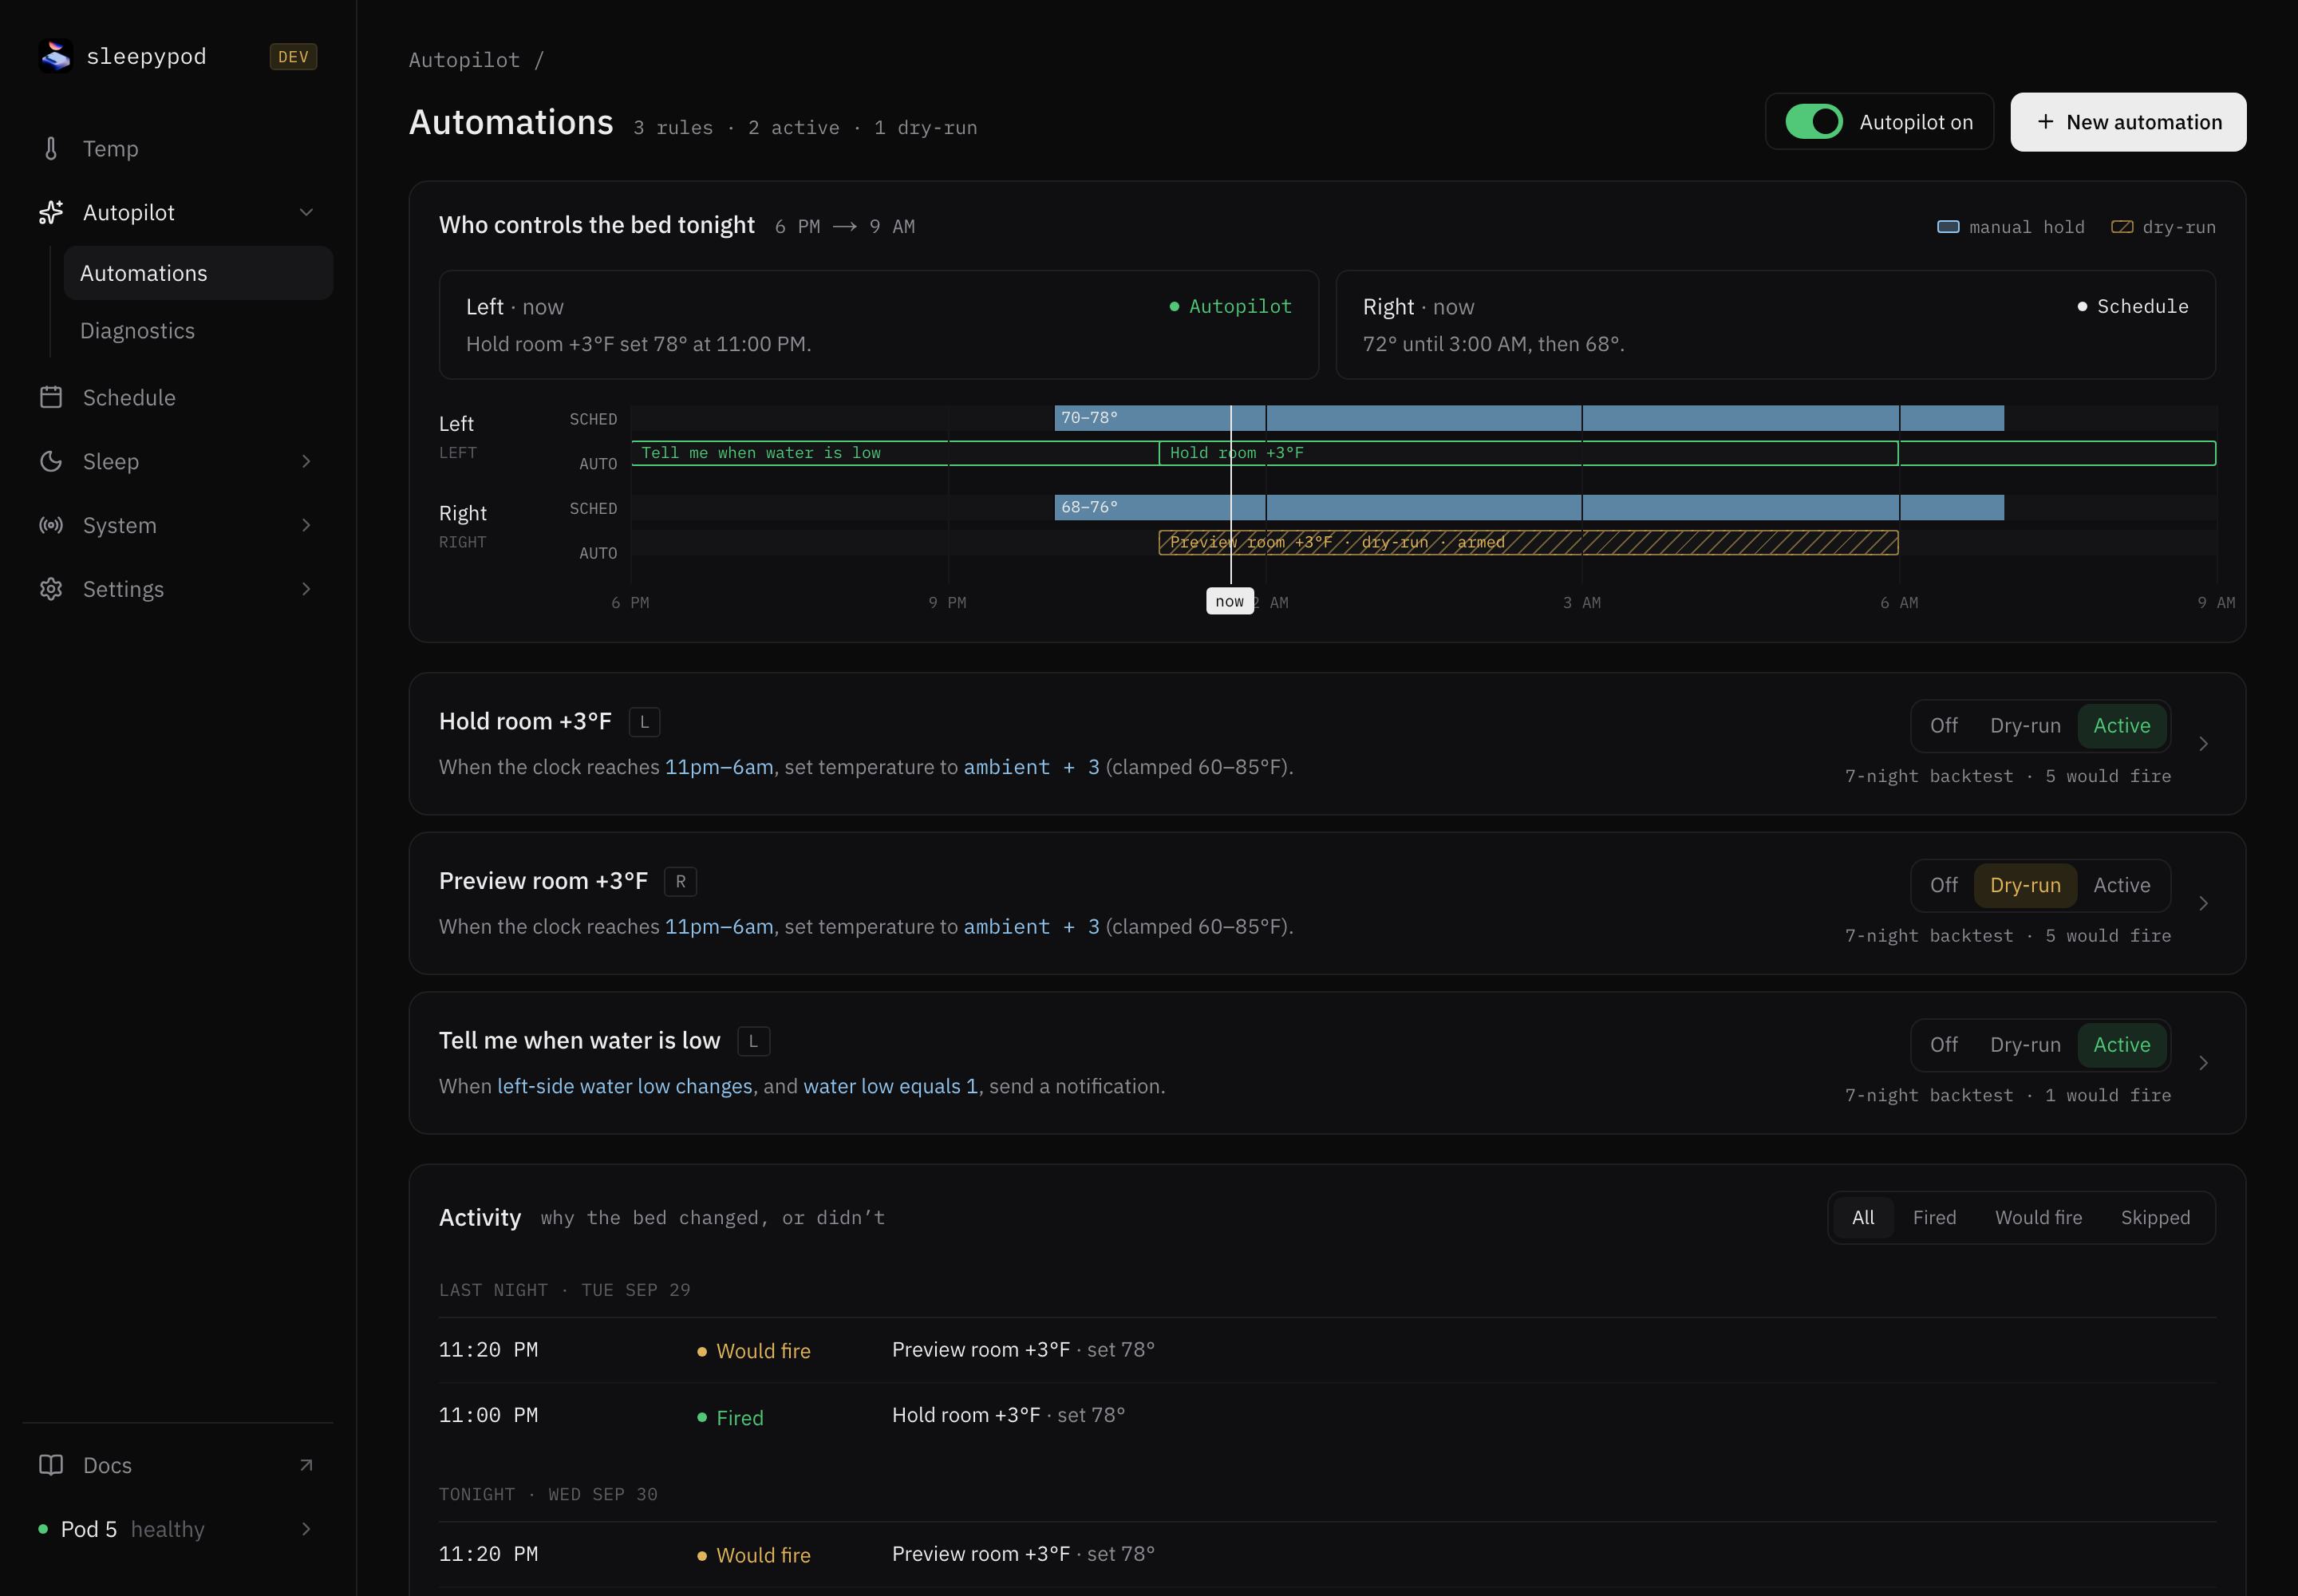Click the Sleep moon icon
Image resolution: width=2298 pixels, height=1596 pixels.
51,461
